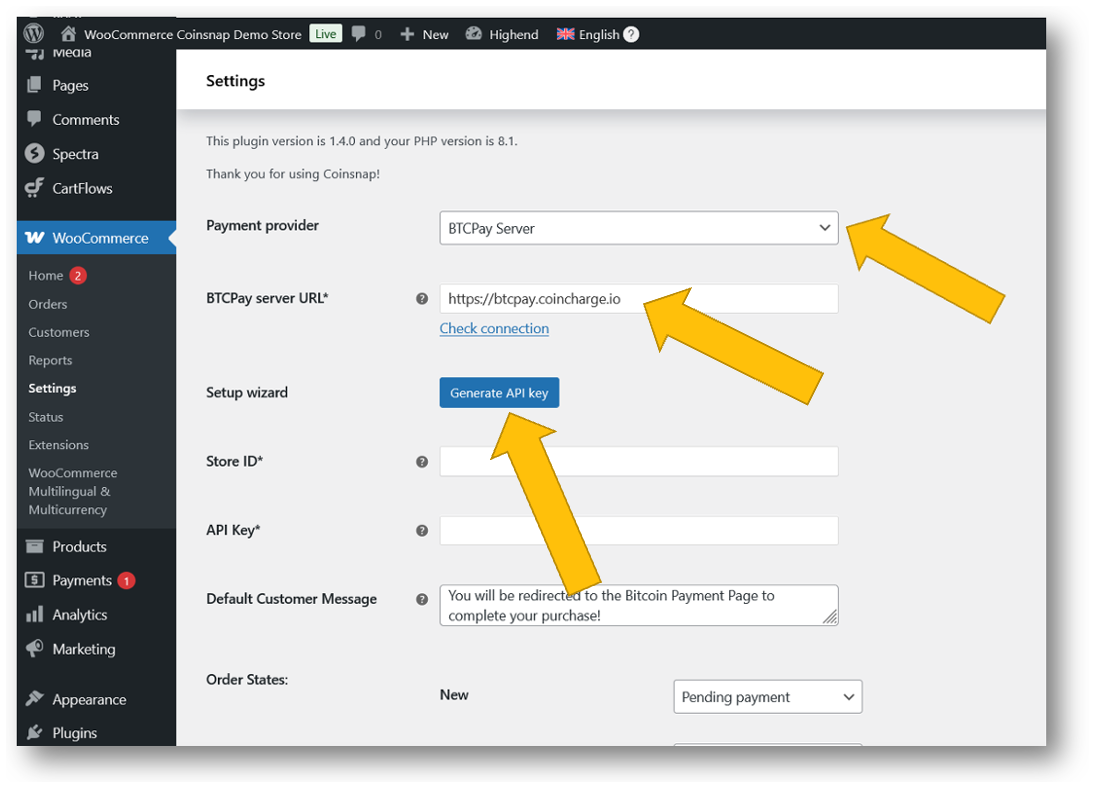Click the plus icon next to New

pyautogui.click(x=407, y=34)
